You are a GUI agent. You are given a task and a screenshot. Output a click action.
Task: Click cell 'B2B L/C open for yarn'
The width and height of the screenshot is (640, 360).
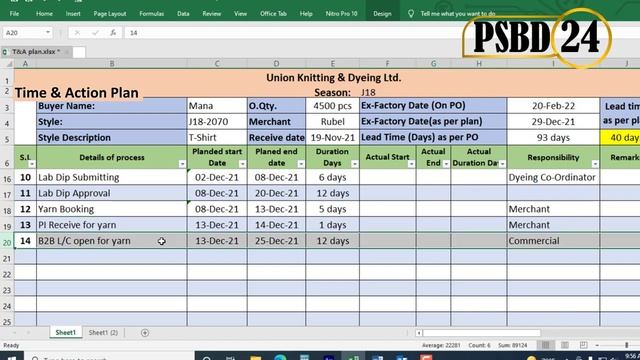pos(111,241)
